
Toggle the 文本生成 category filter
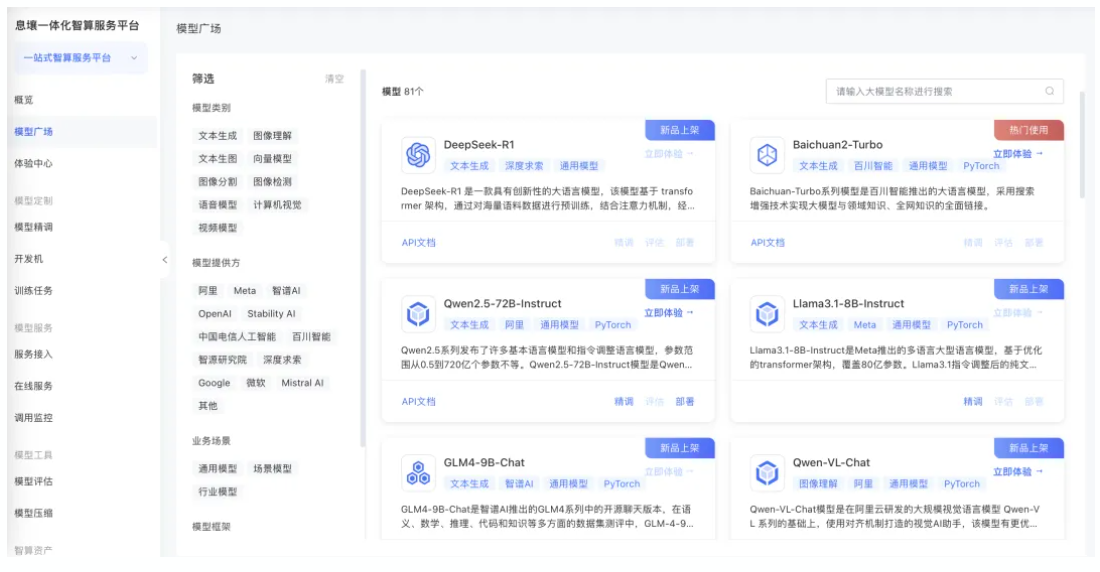(x=217, y=135)
